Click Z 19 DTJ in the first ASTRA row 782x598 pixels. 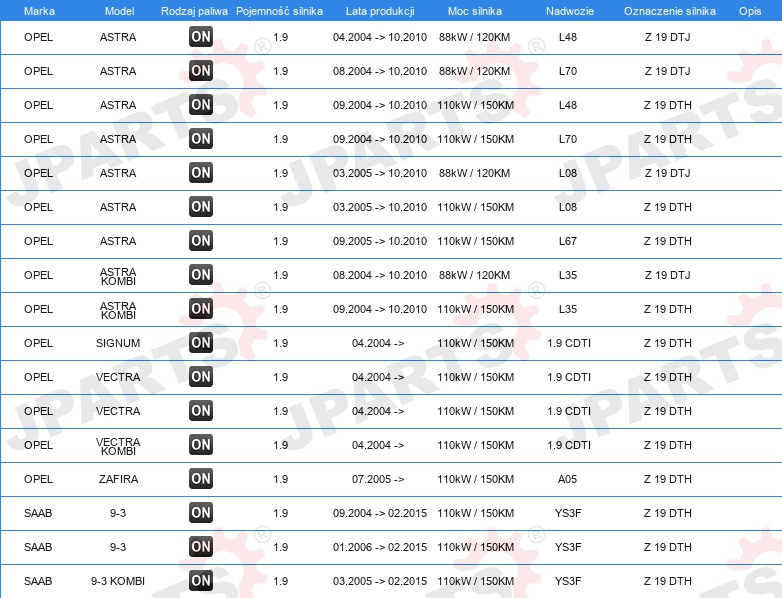point(667,37)
